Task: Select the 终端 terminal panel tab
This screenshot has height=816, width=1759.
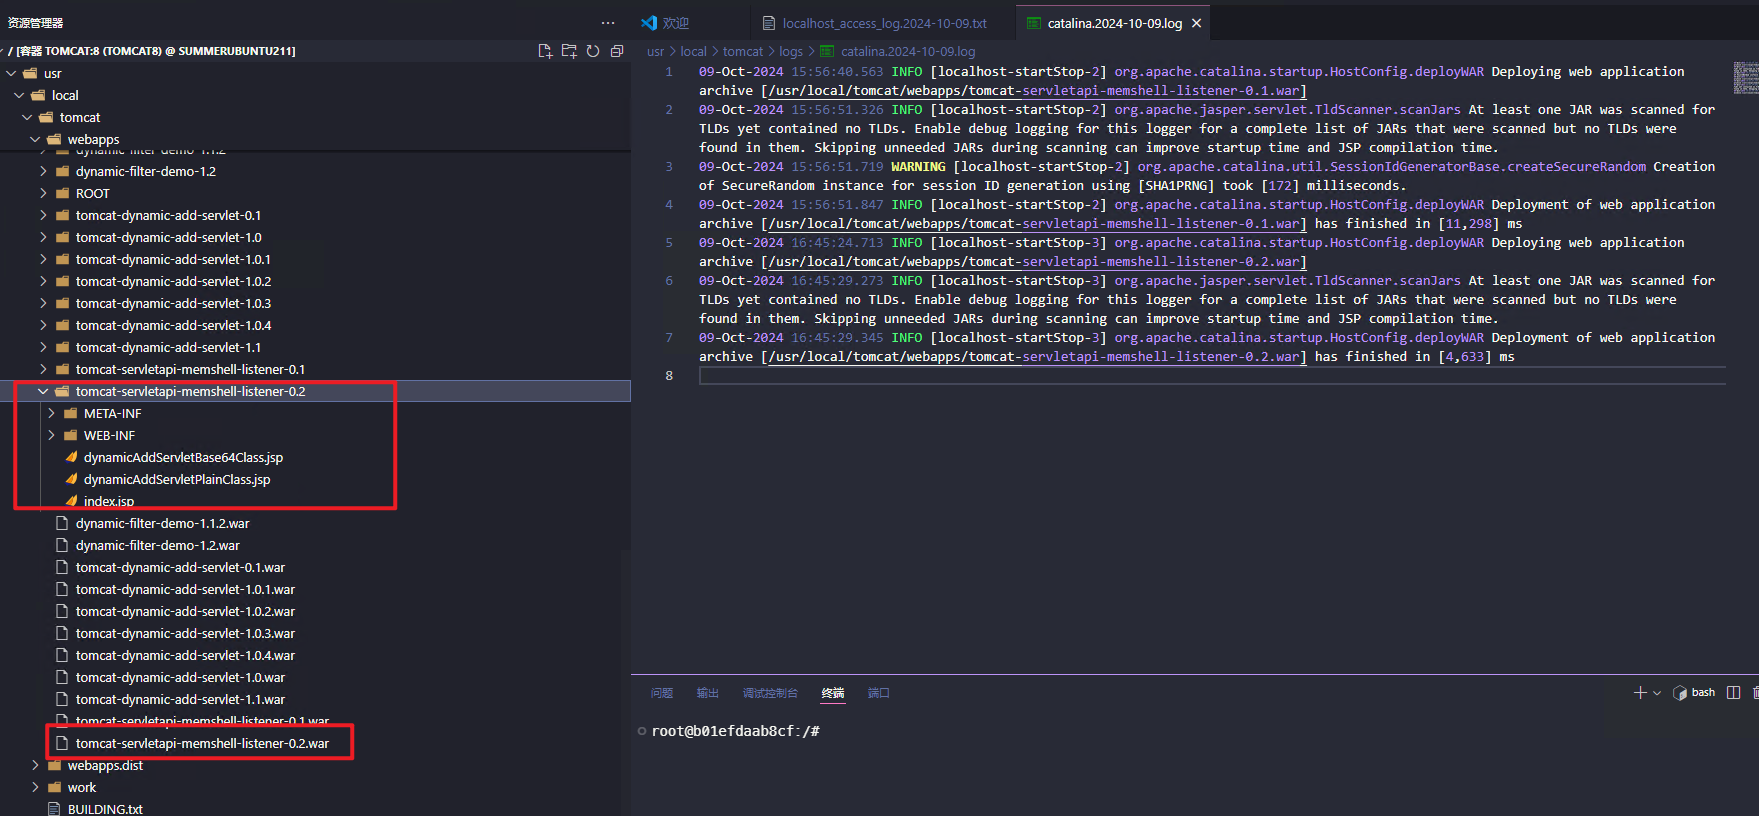Action: click(x=833, y=692)
